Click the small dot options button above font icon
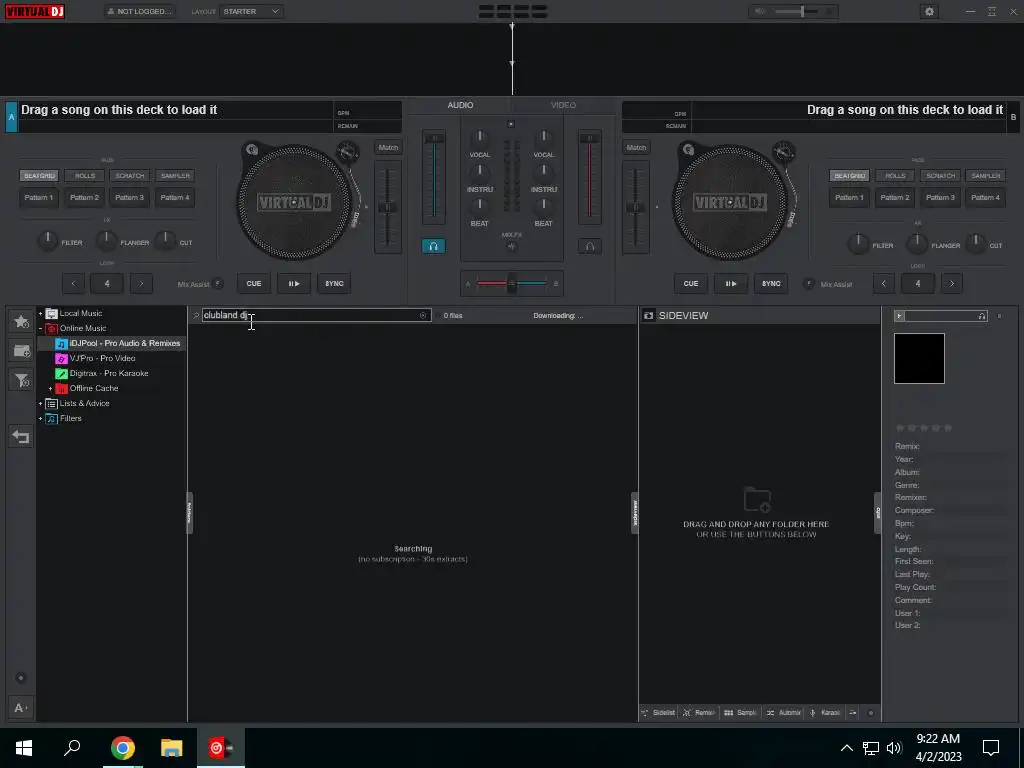 point(21,678)
